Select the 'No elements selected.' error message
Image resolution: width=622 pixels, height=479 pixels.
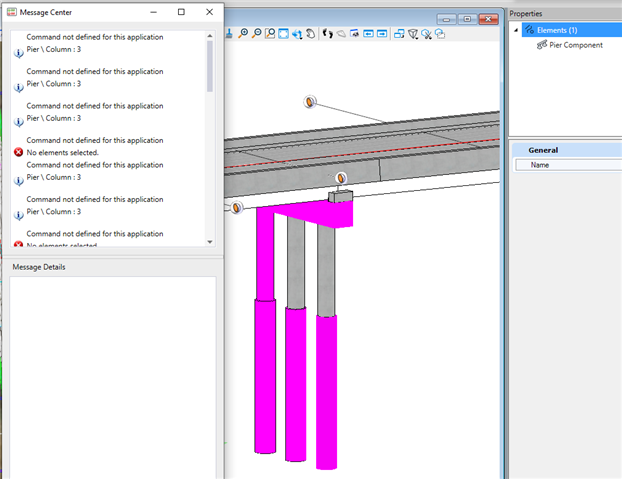(x=62, y=153)
